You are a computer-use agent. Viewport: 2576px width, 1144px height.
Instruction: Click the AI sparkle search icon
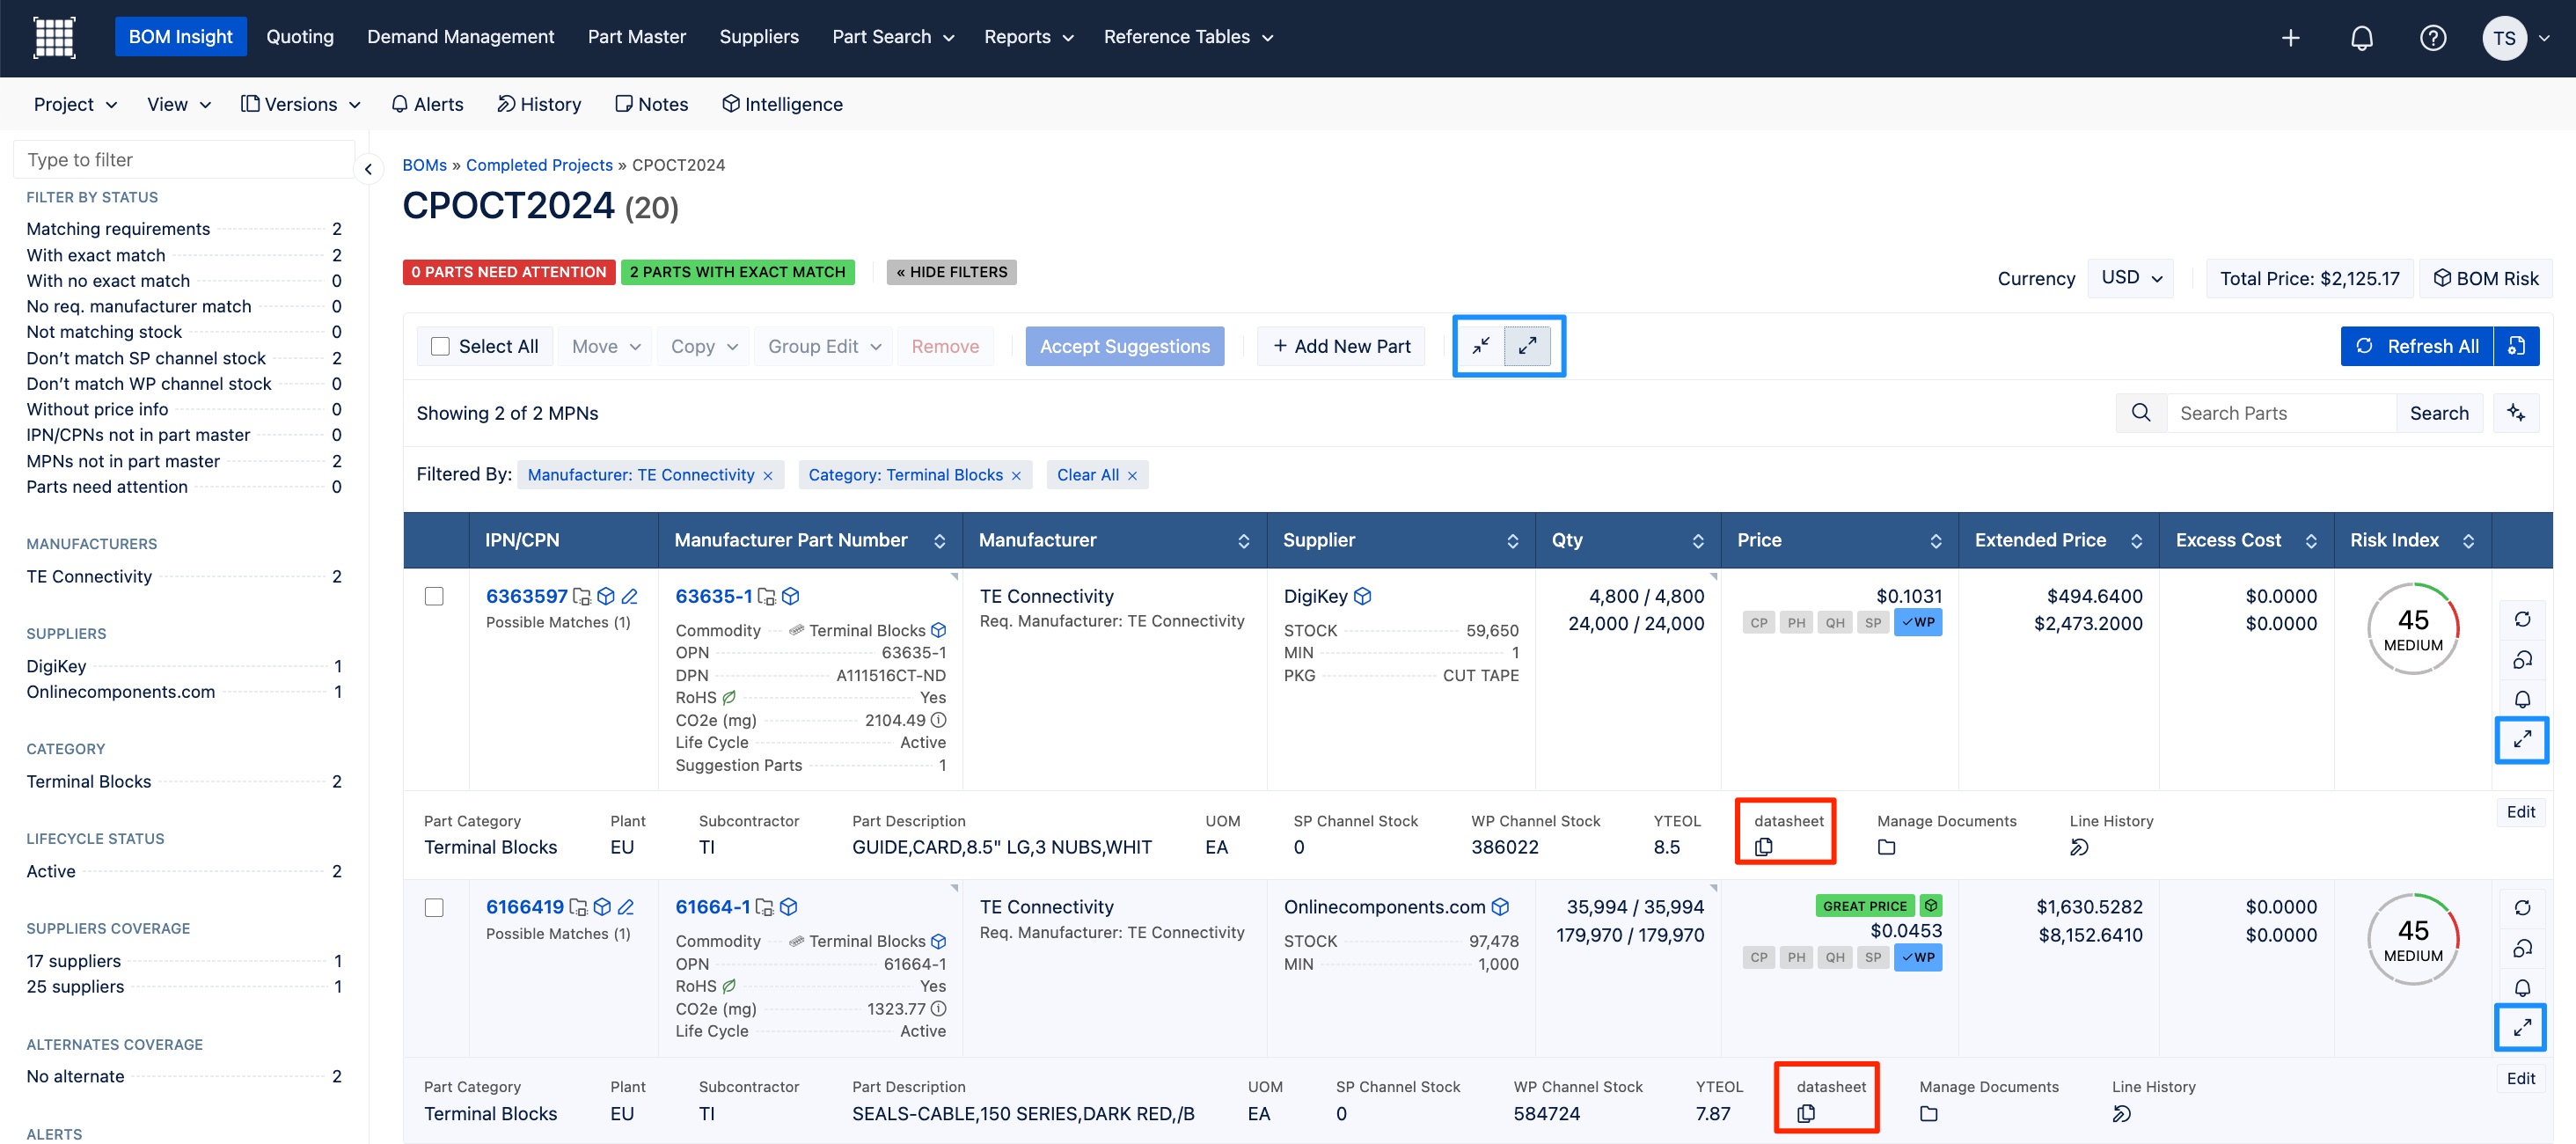point(2516,413)
